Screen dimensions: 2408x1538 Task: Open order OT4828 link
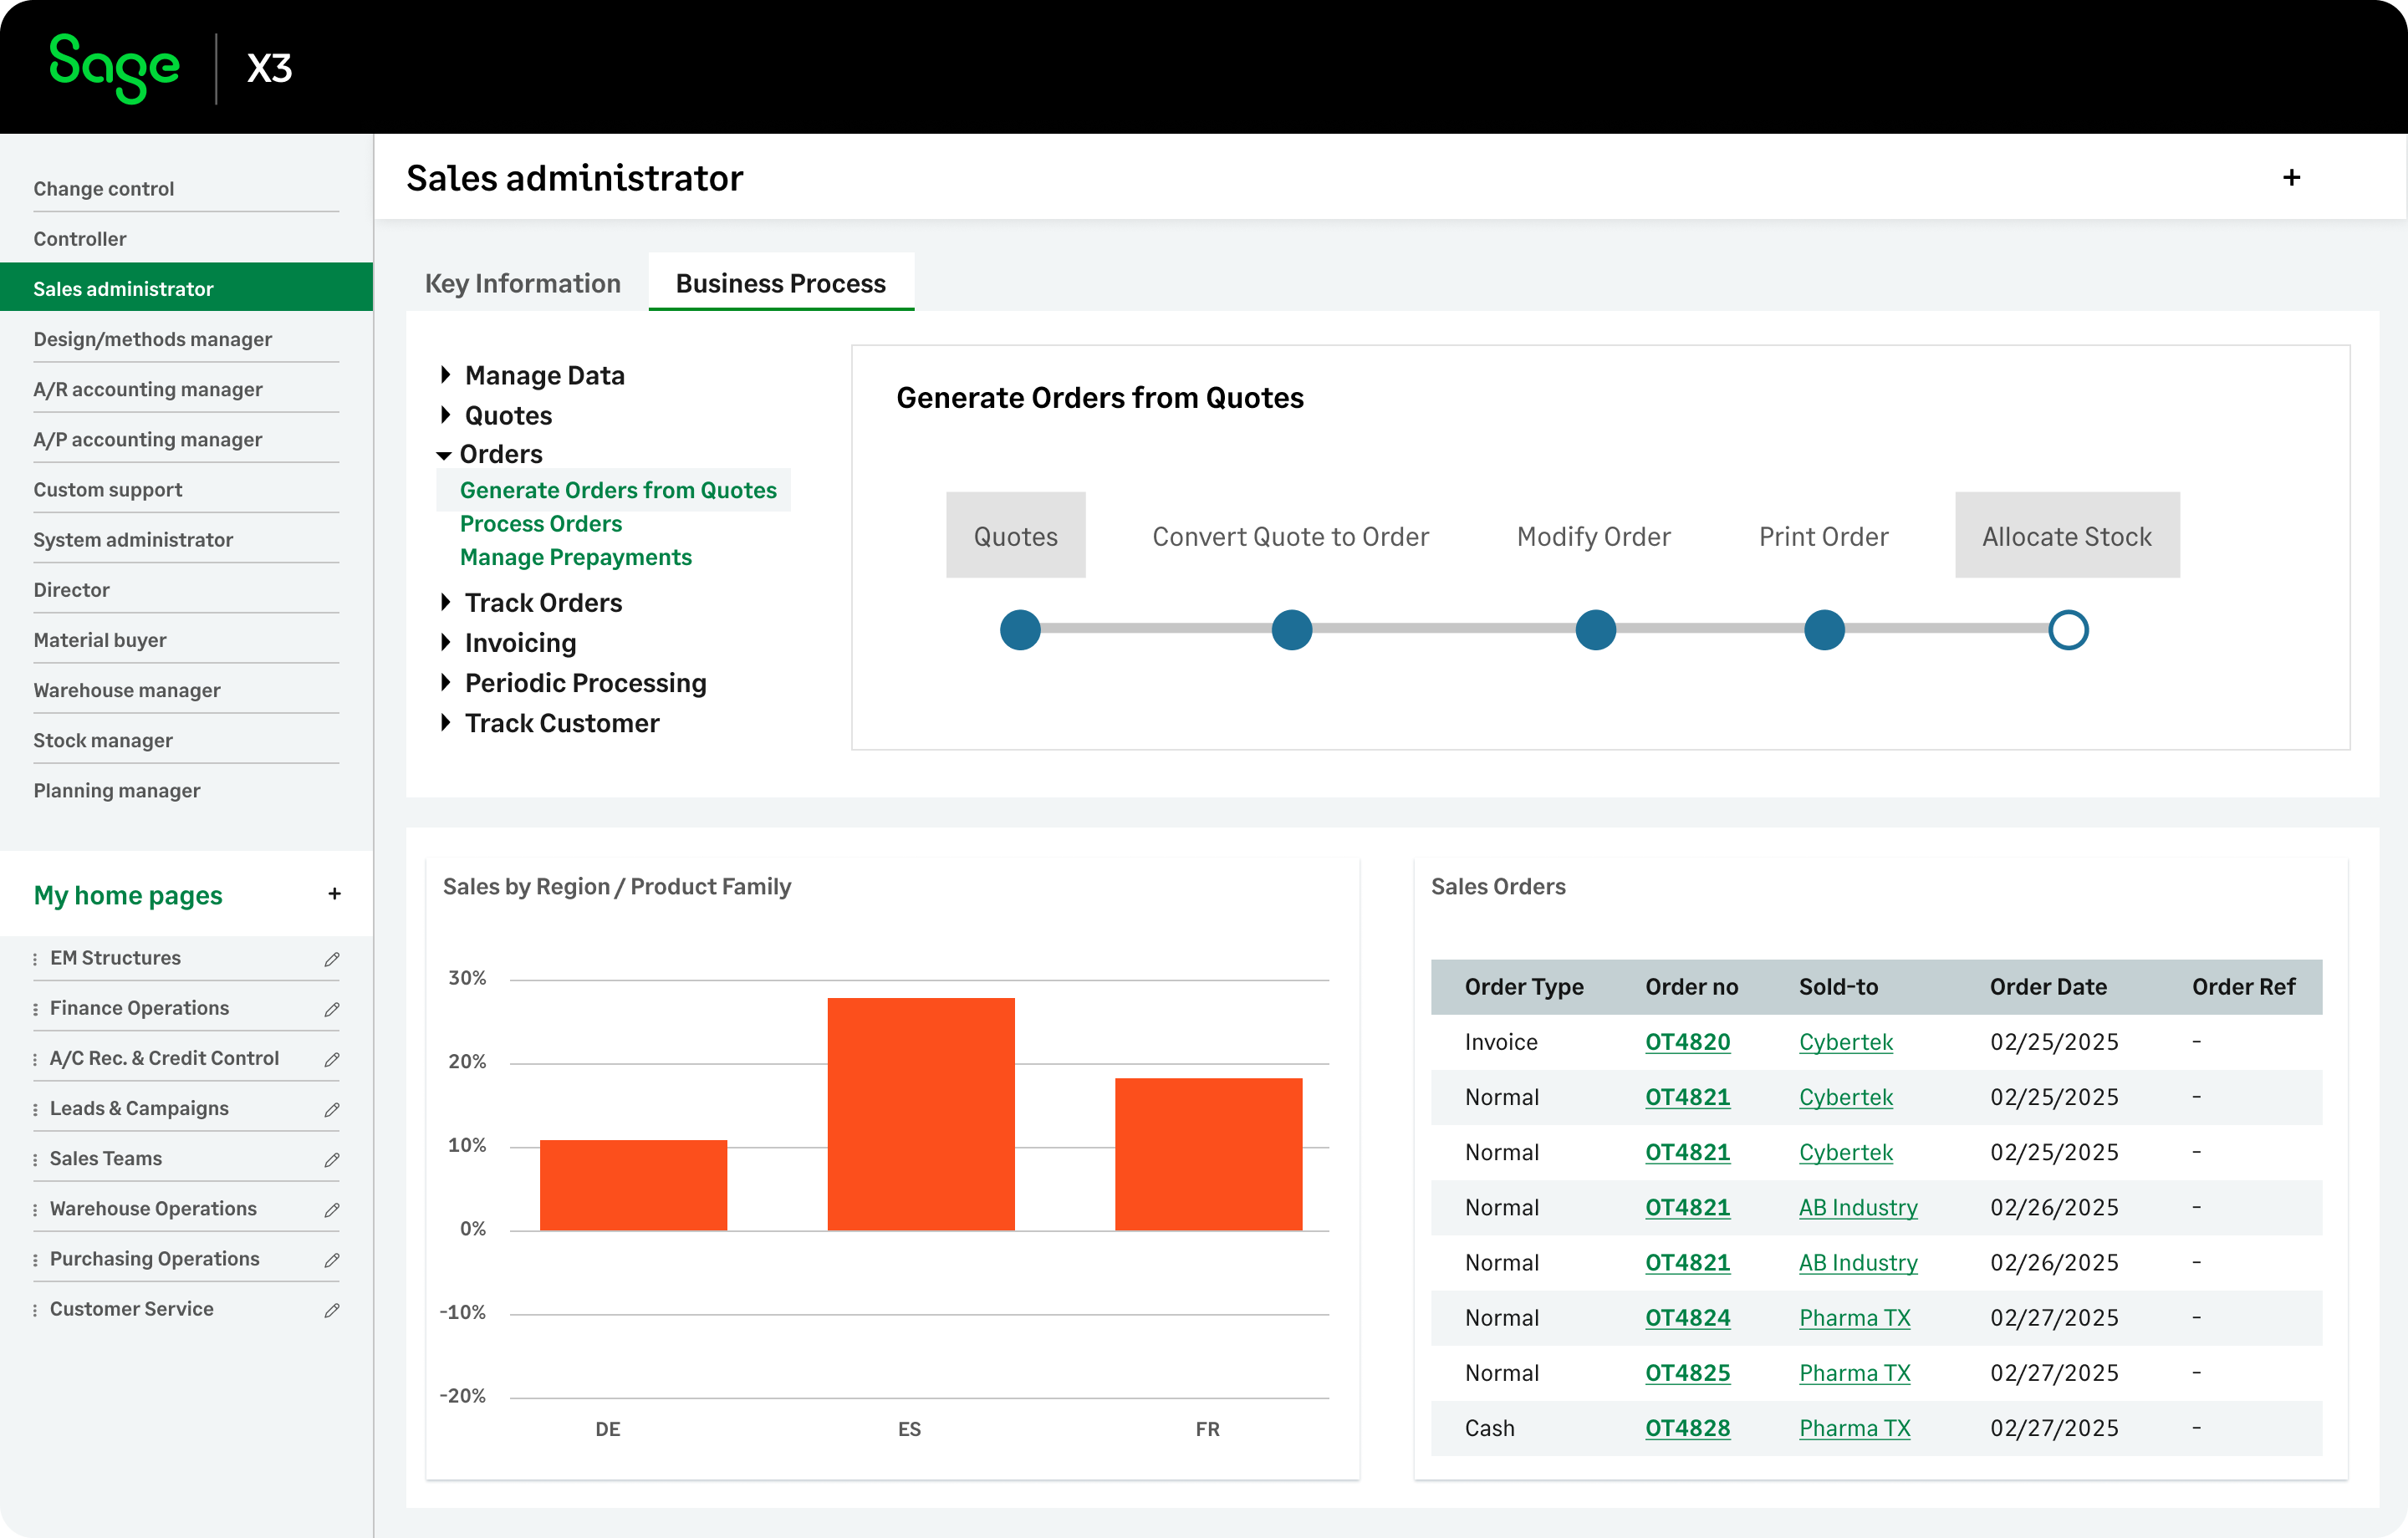[1688, 1428]
